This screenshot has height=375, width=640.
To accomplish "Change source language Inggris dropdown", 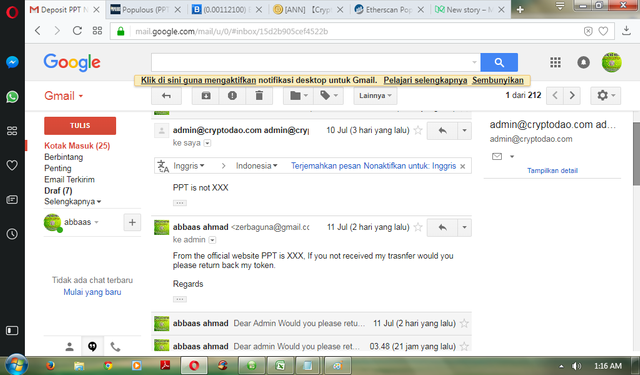I will (x=189, y=166).
